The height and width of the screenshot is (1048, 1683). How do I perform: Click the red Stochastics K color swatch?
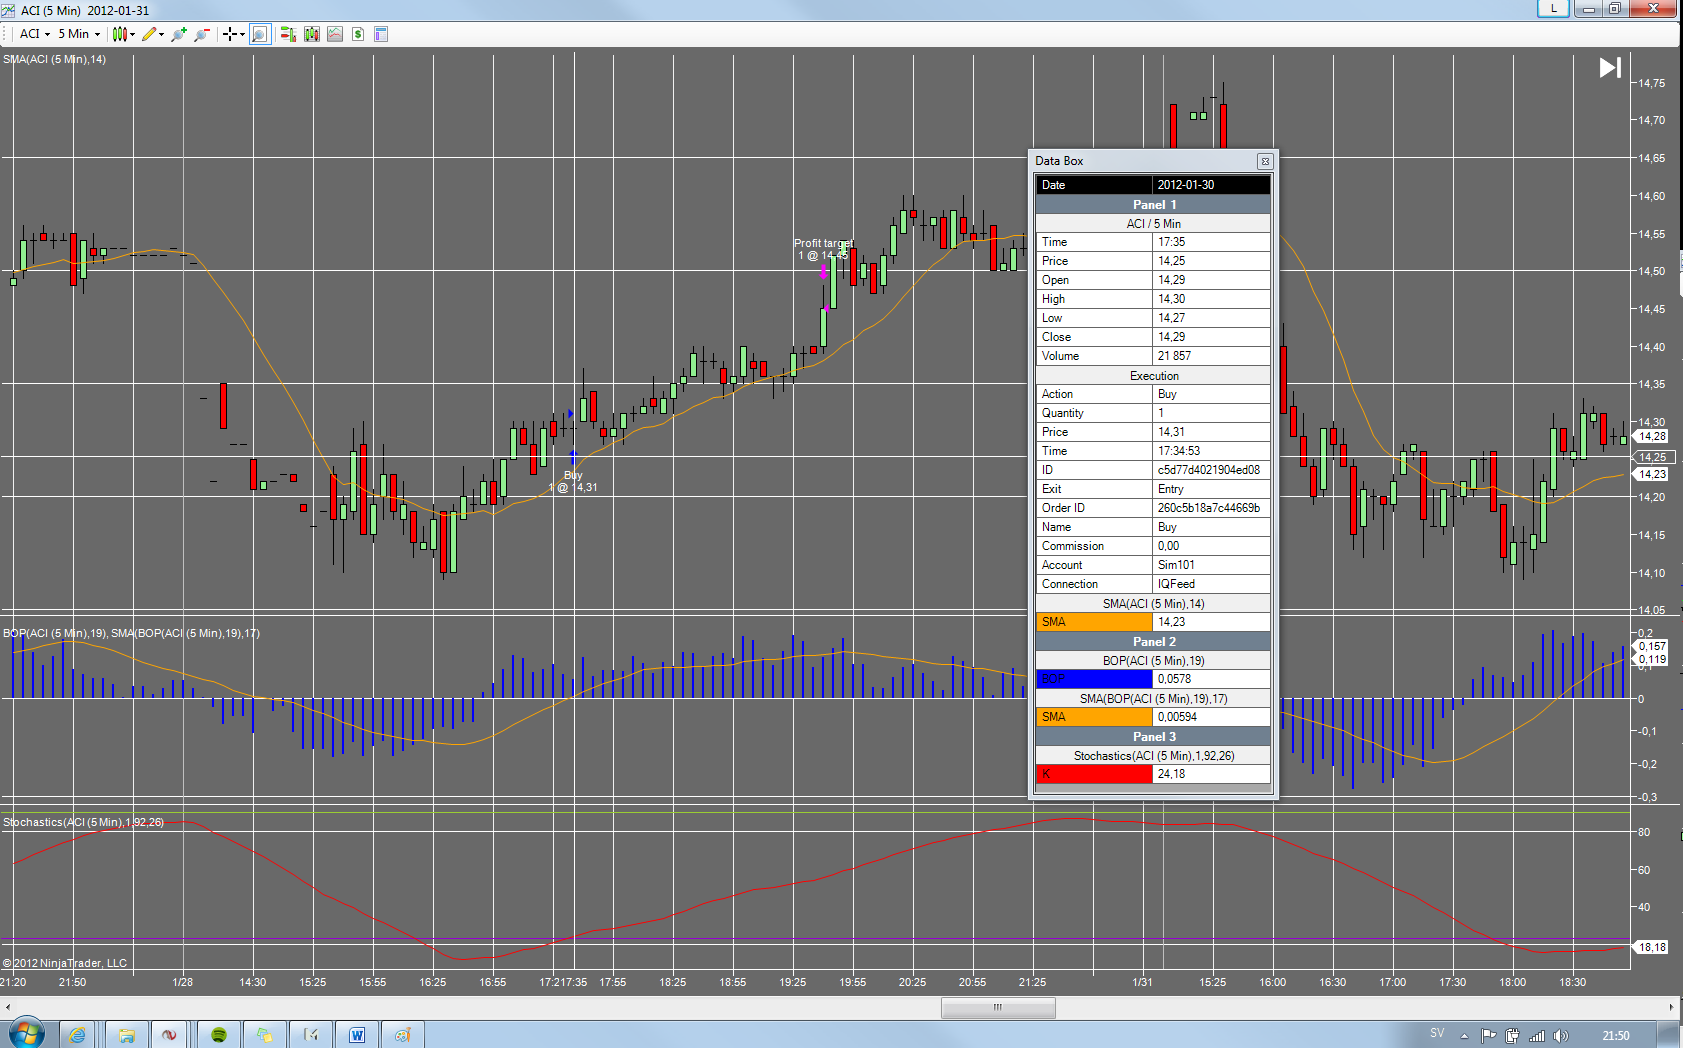coord(1094,774)
